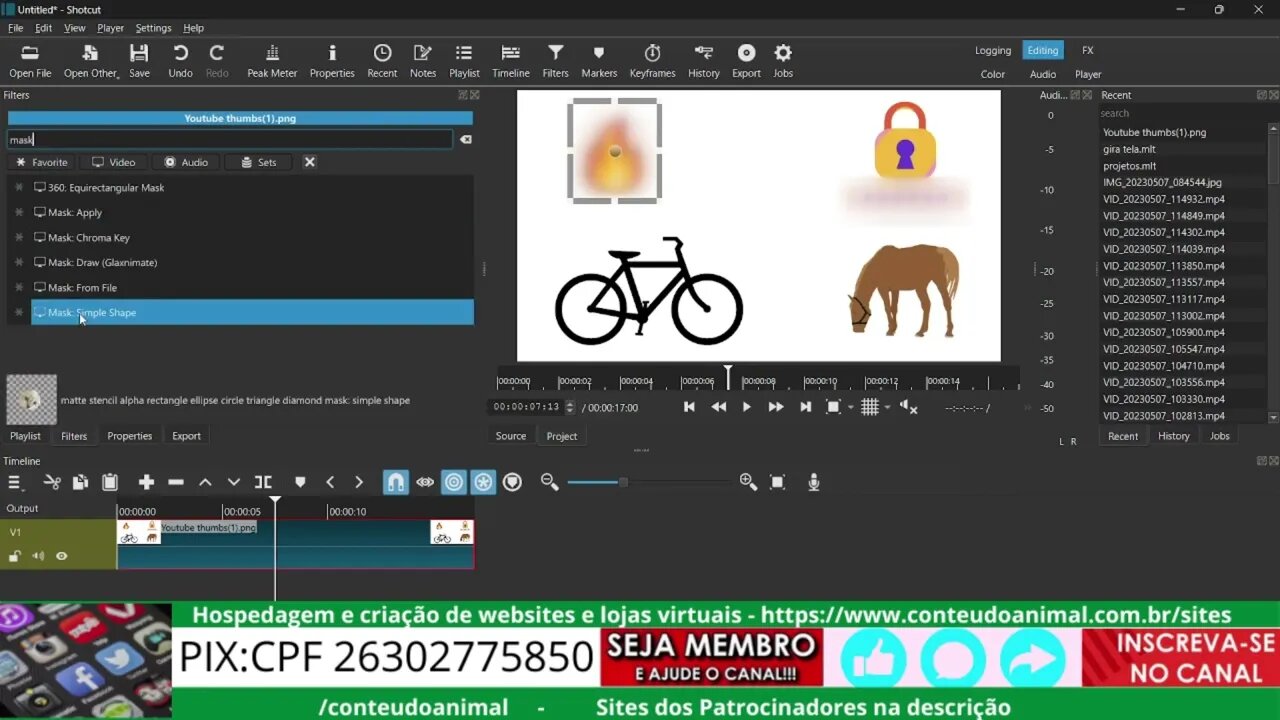Zoom timeline to fit
The width and height of the screenshot is (1280, 720).
(x=778, y=482)
